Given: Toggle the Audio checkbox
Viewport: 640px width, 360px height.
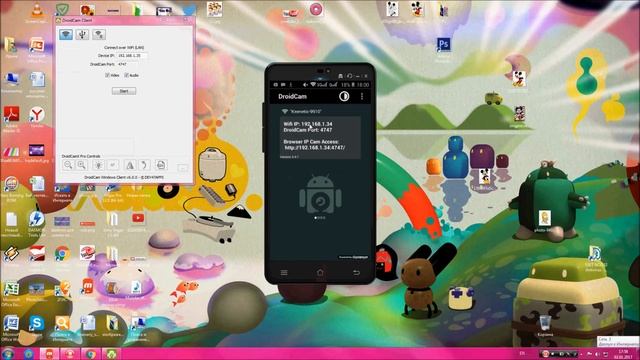Looking at the screenshot, I should point(127,75).
